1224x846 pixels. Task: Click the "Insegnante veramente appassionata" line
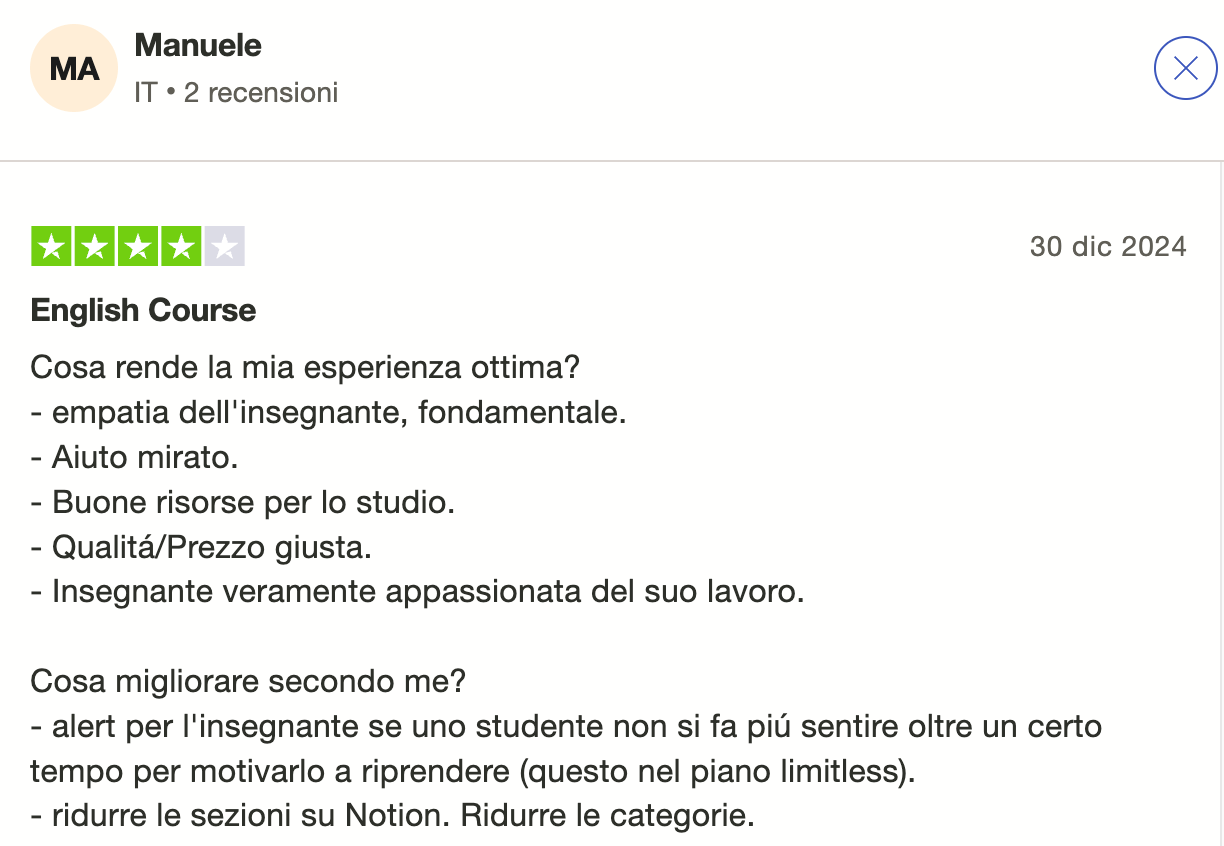pos(418,592)
